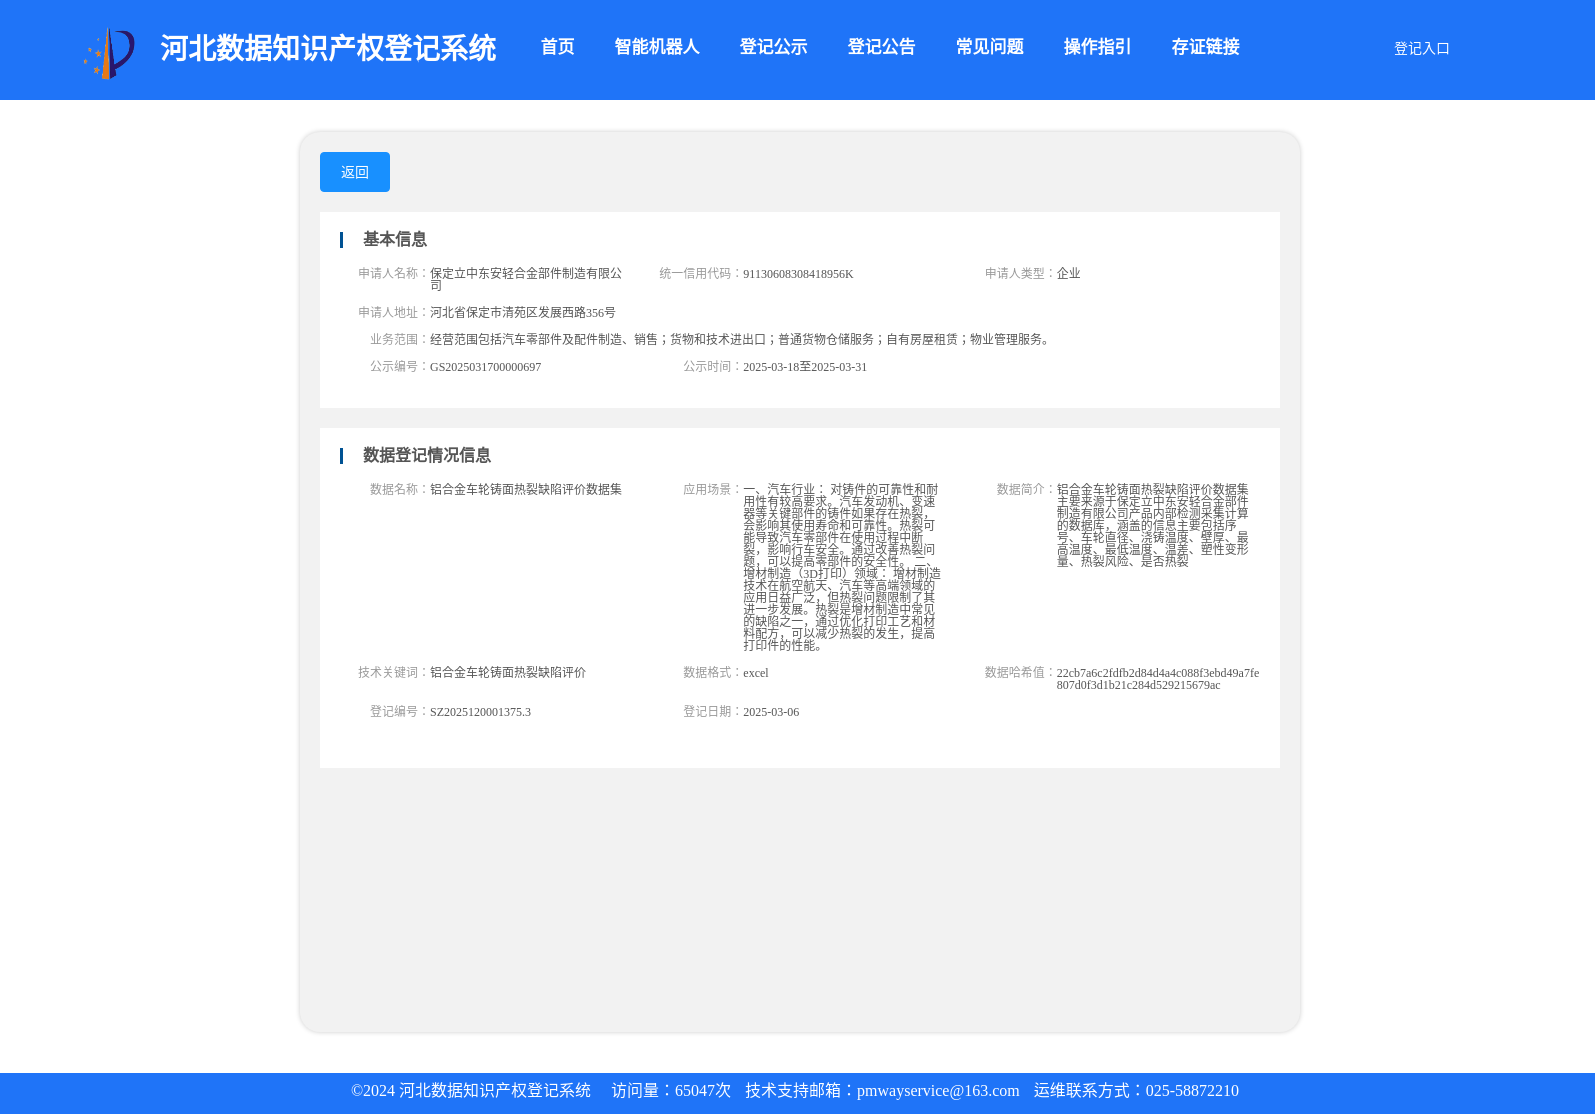Open 操作指引 menu item
Screen dimensions: 1595x1114
coord(1098,47)
